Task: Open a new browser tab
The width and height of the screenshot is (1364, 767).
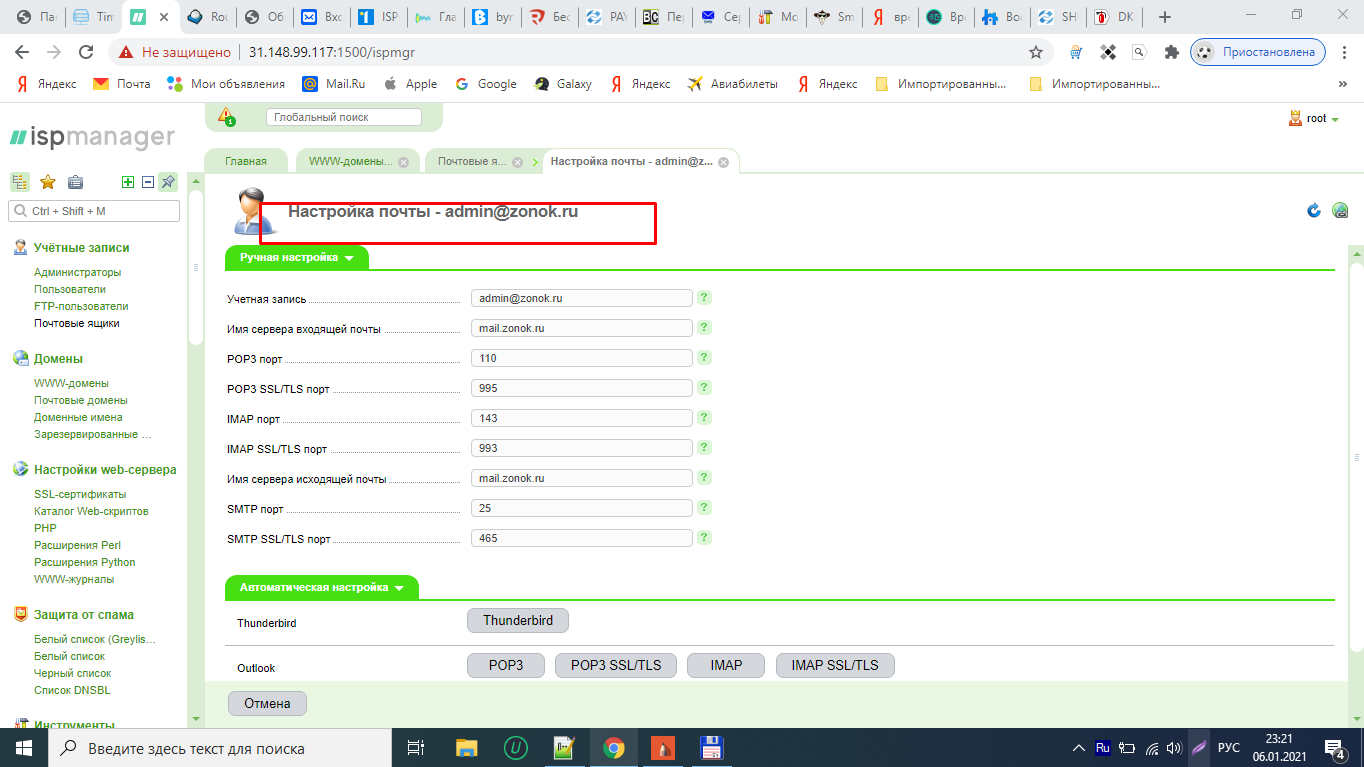Action: [x=1165, y=17]
